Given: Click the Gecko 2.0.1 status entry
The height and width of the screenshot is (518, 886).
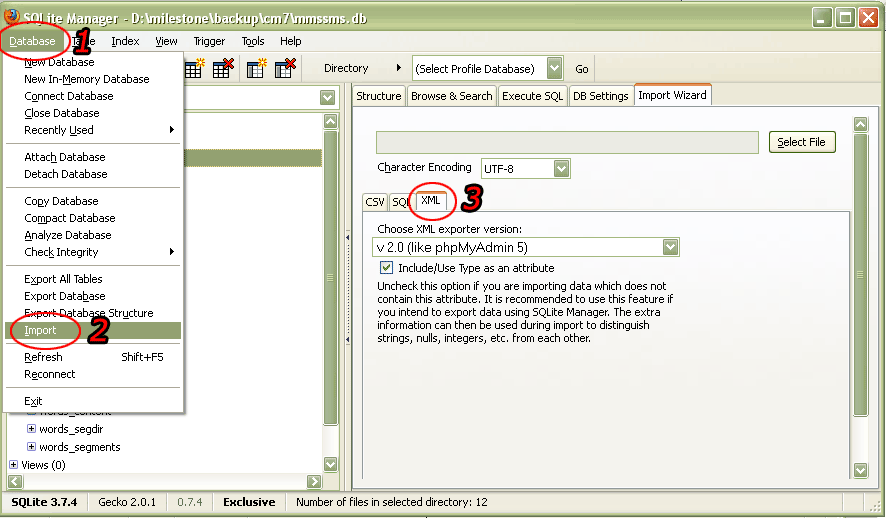Looking at the screenshot, I should [127, 502].
